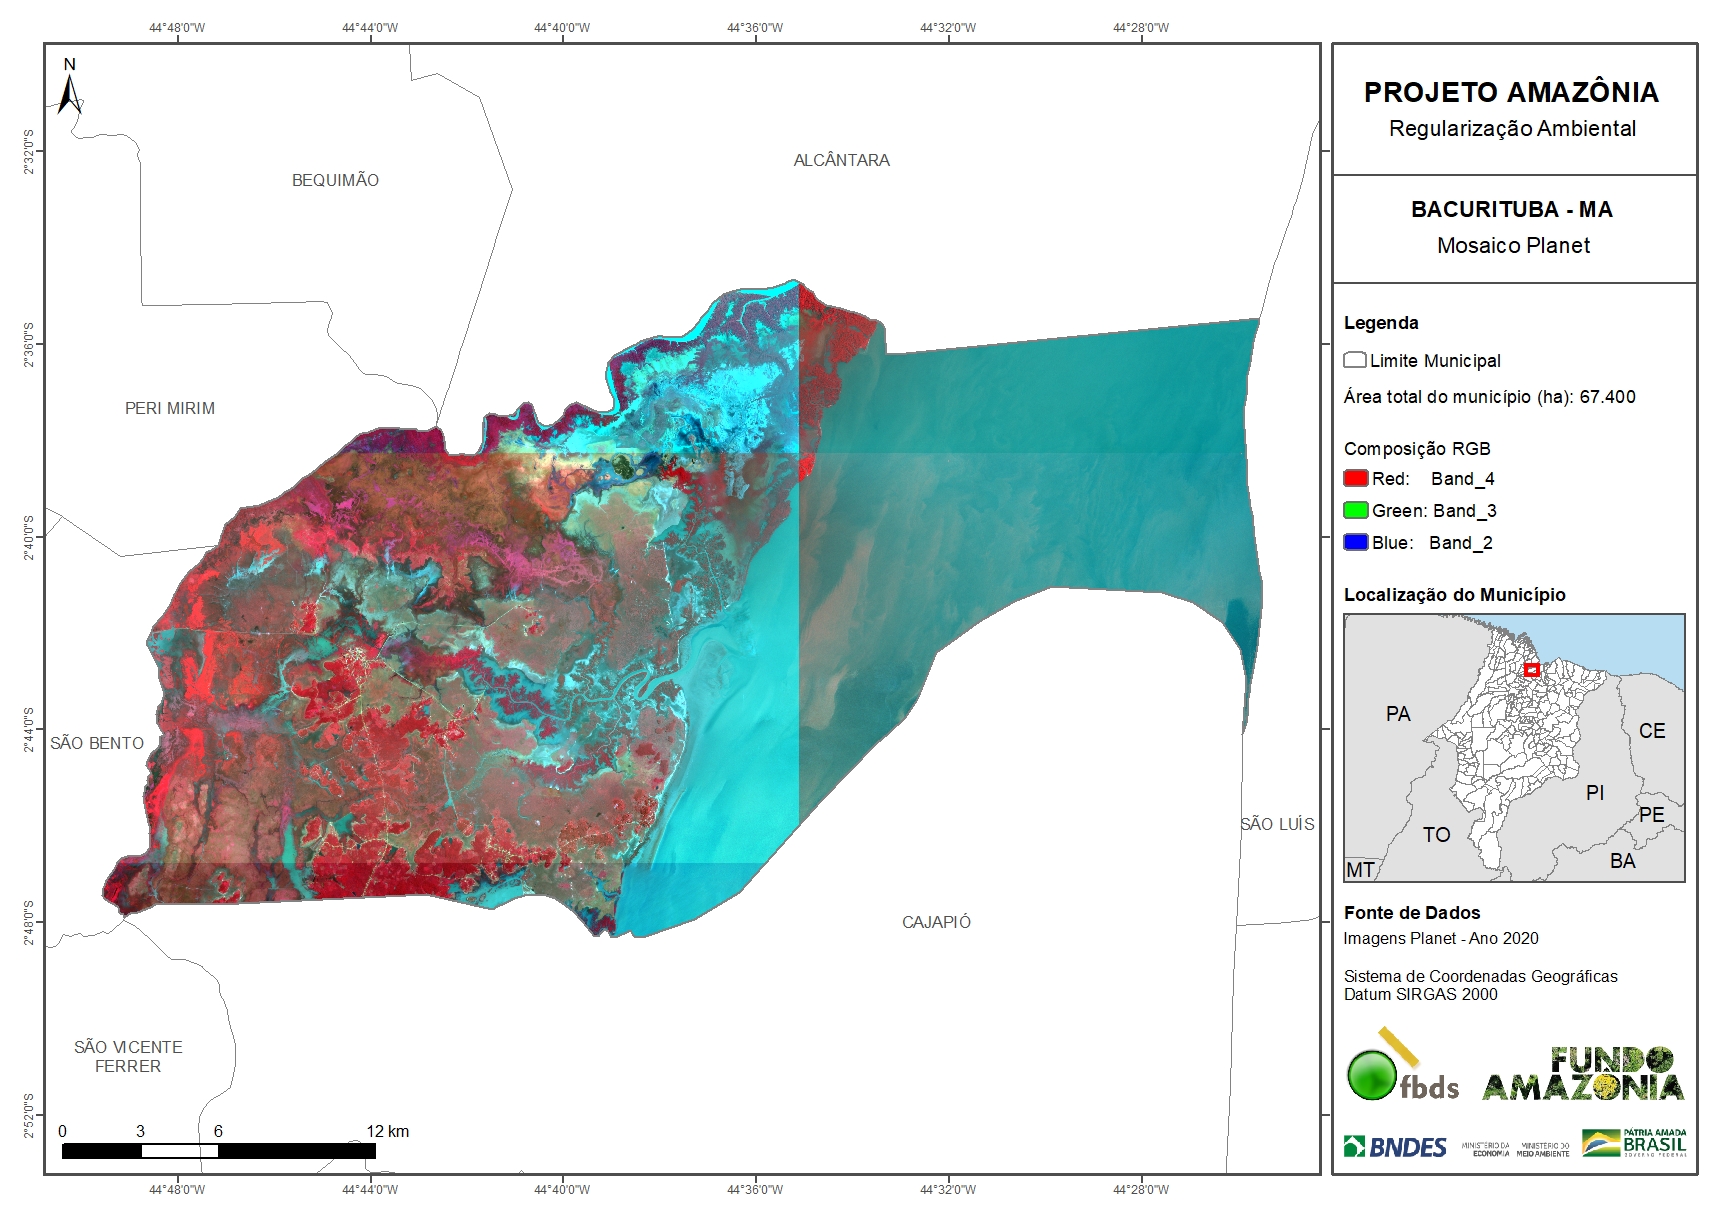This screenshot has height=1216, width=1720.
Task: Click the red locator square in inset map
Action: click(x=1531, y=670)
